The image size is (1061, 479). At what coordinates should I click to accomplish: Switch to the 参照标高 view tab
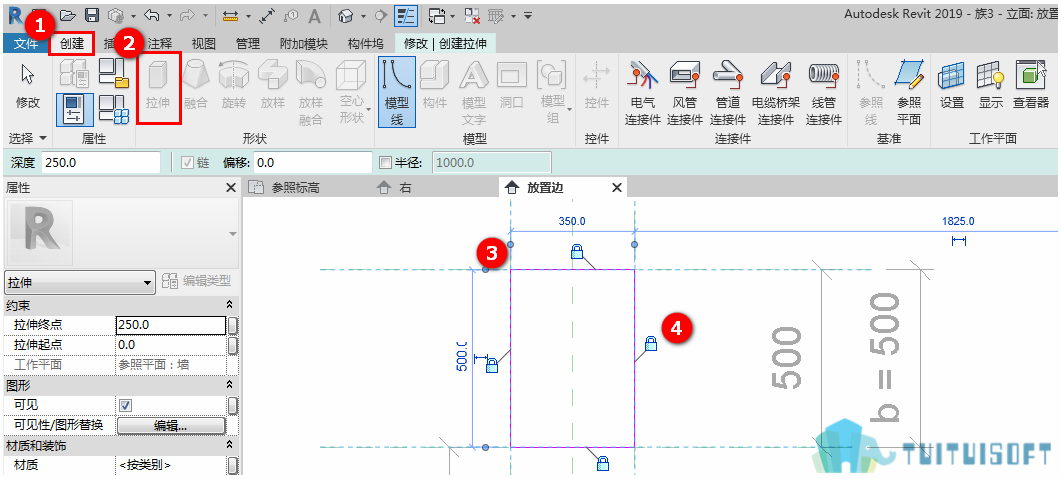(296, 188)
